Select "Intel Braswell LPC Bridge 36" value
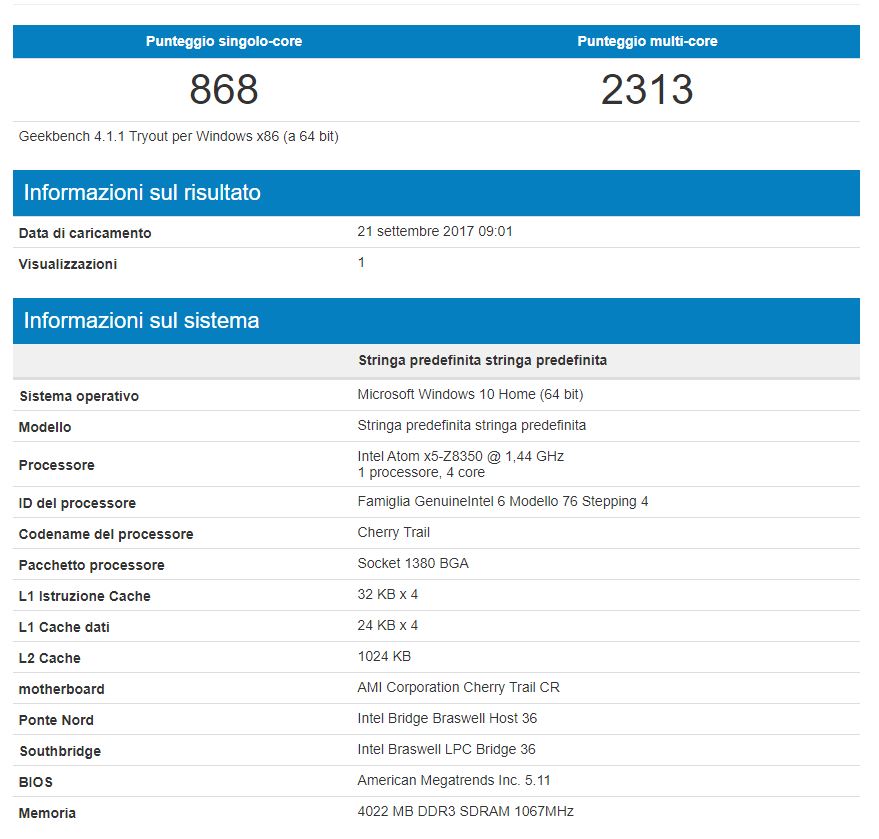This screenshot has width=879, height=839. click(x=447, y=749)
